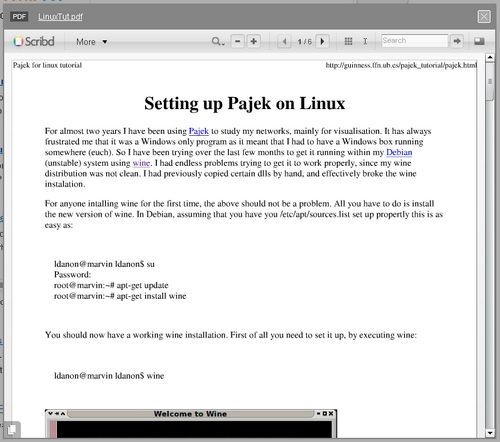Open the LinuxTut.pdf file link
This screenshot has width=500, height=442.
pos(60,16)
